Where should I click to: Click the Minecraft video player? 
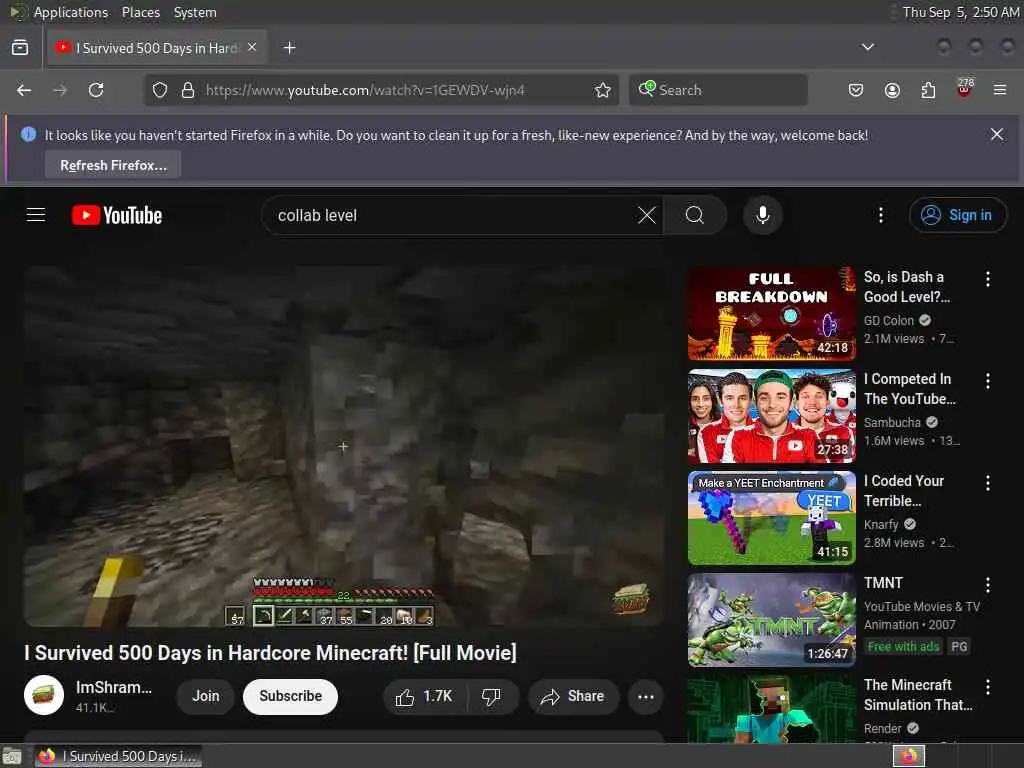344,446
